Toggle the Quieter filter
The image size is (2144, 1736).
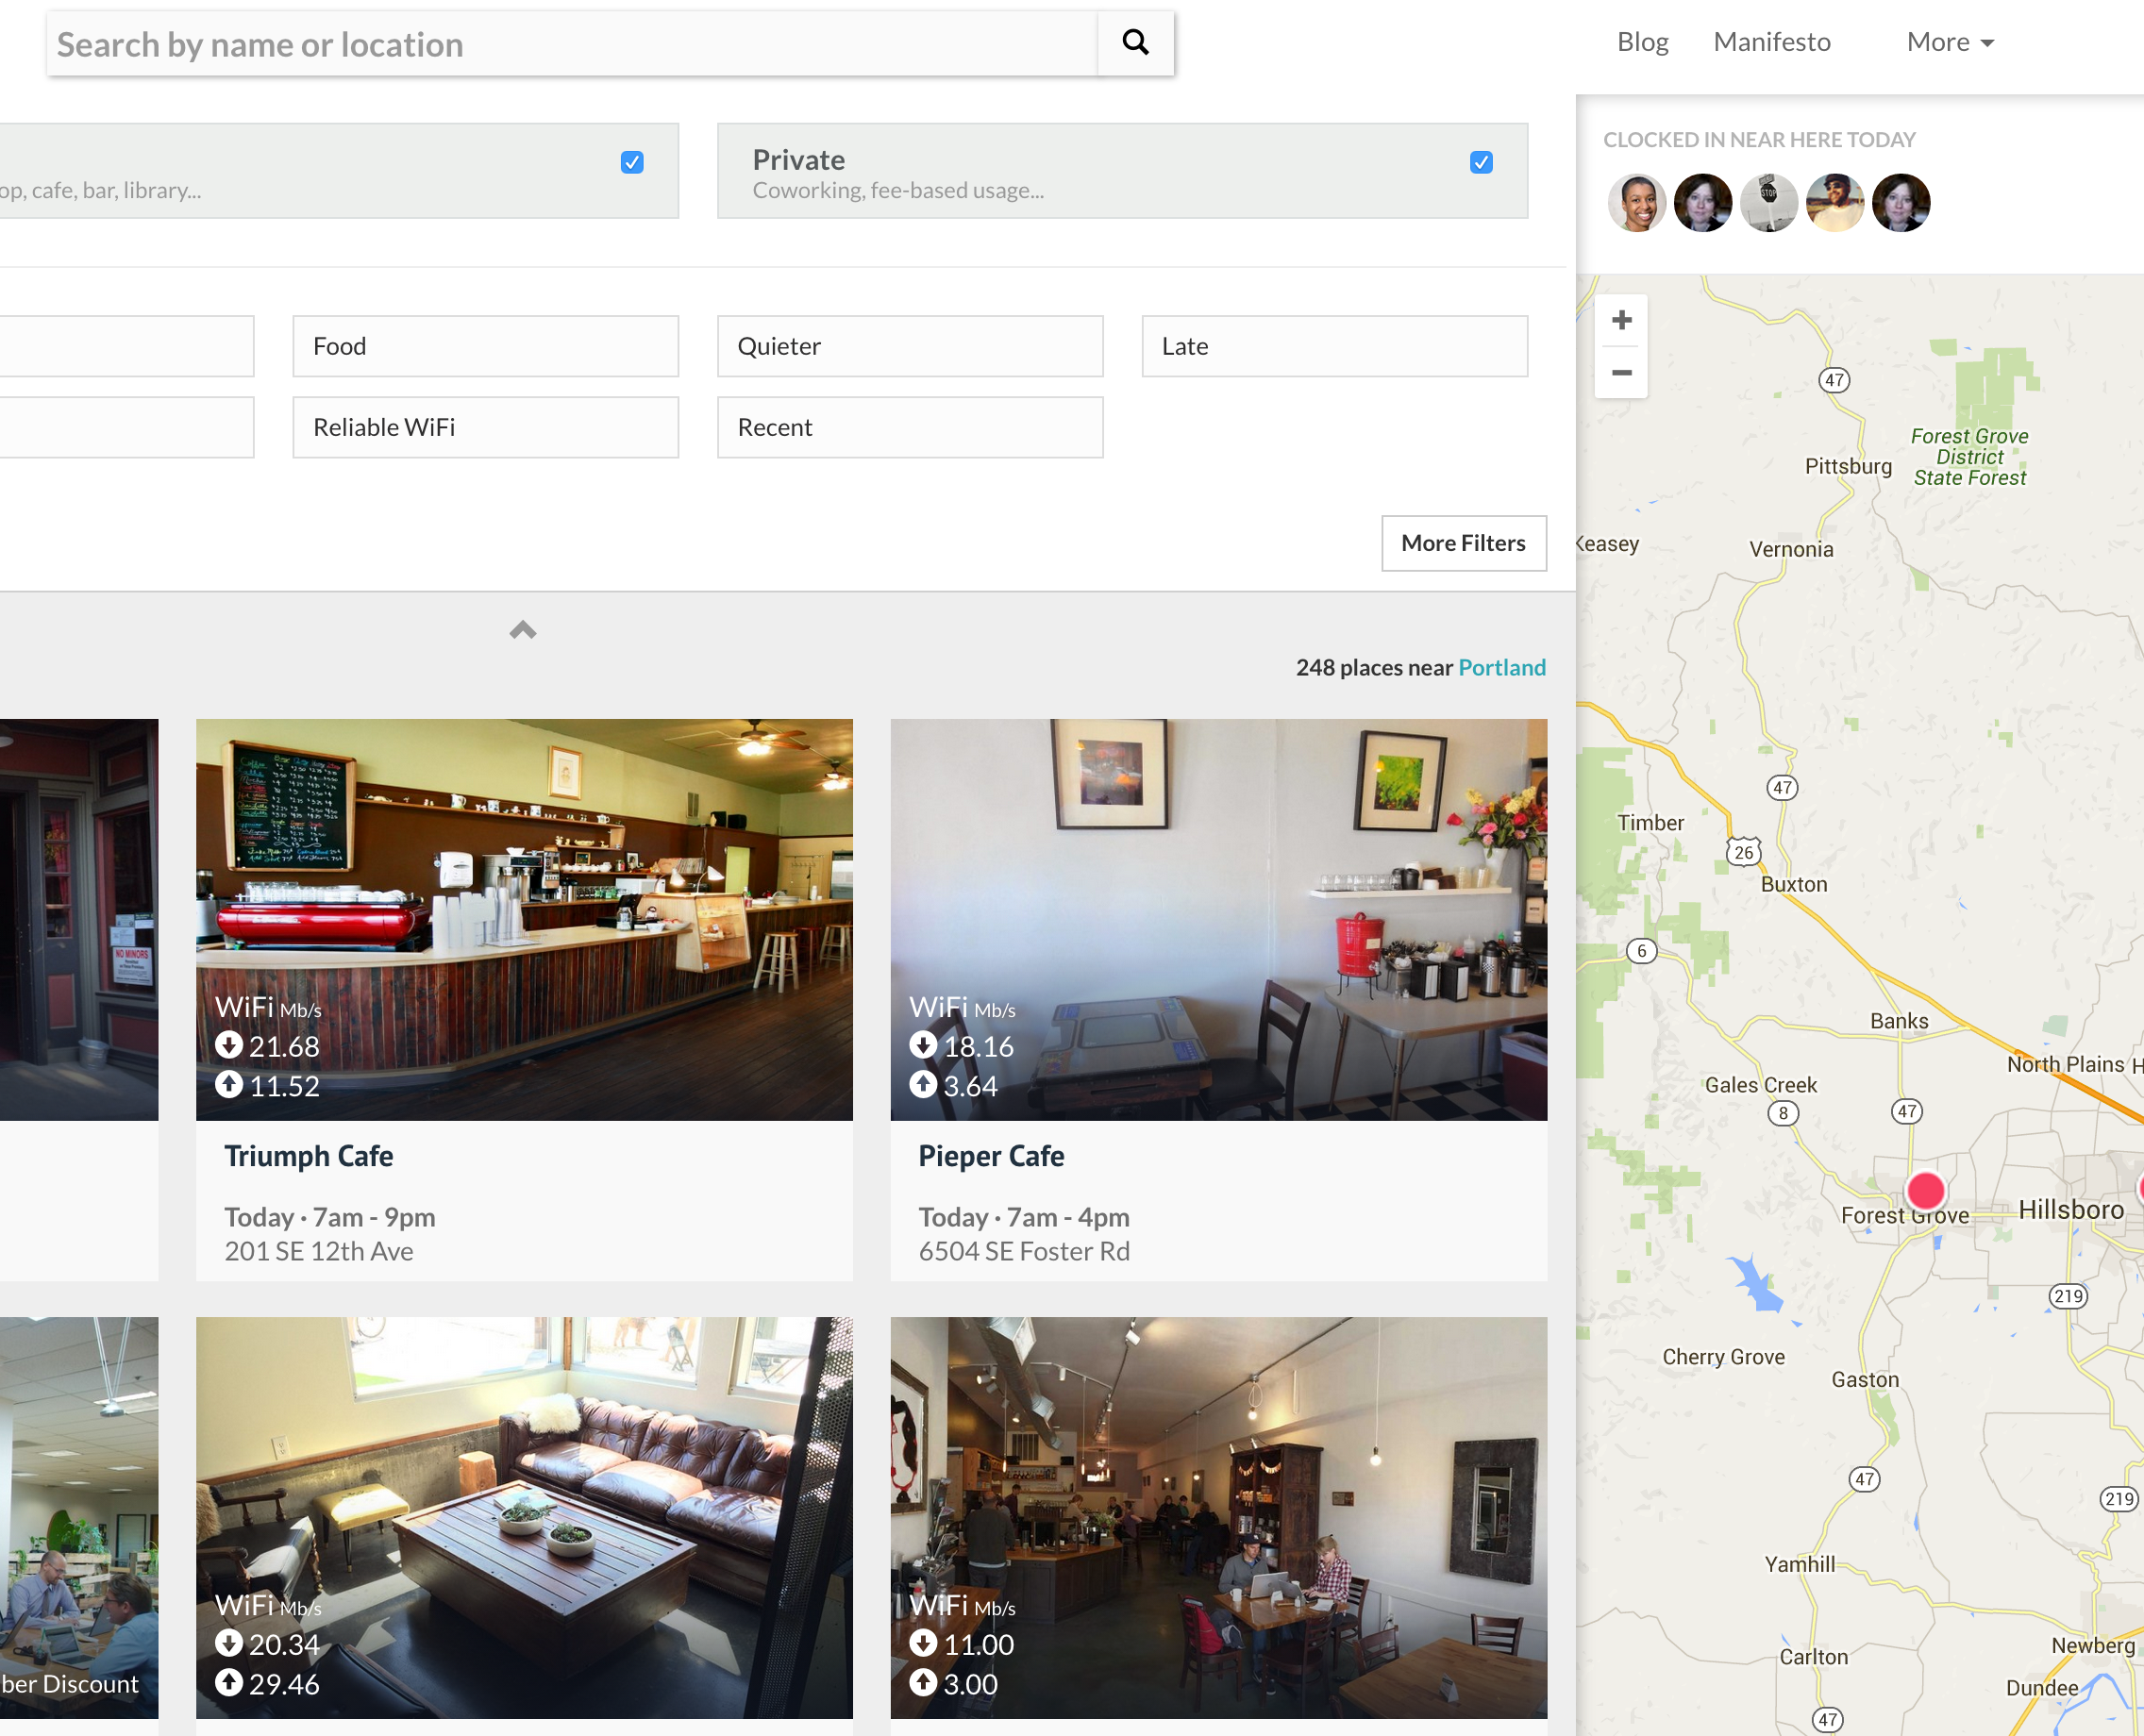[x=909, y=346]
